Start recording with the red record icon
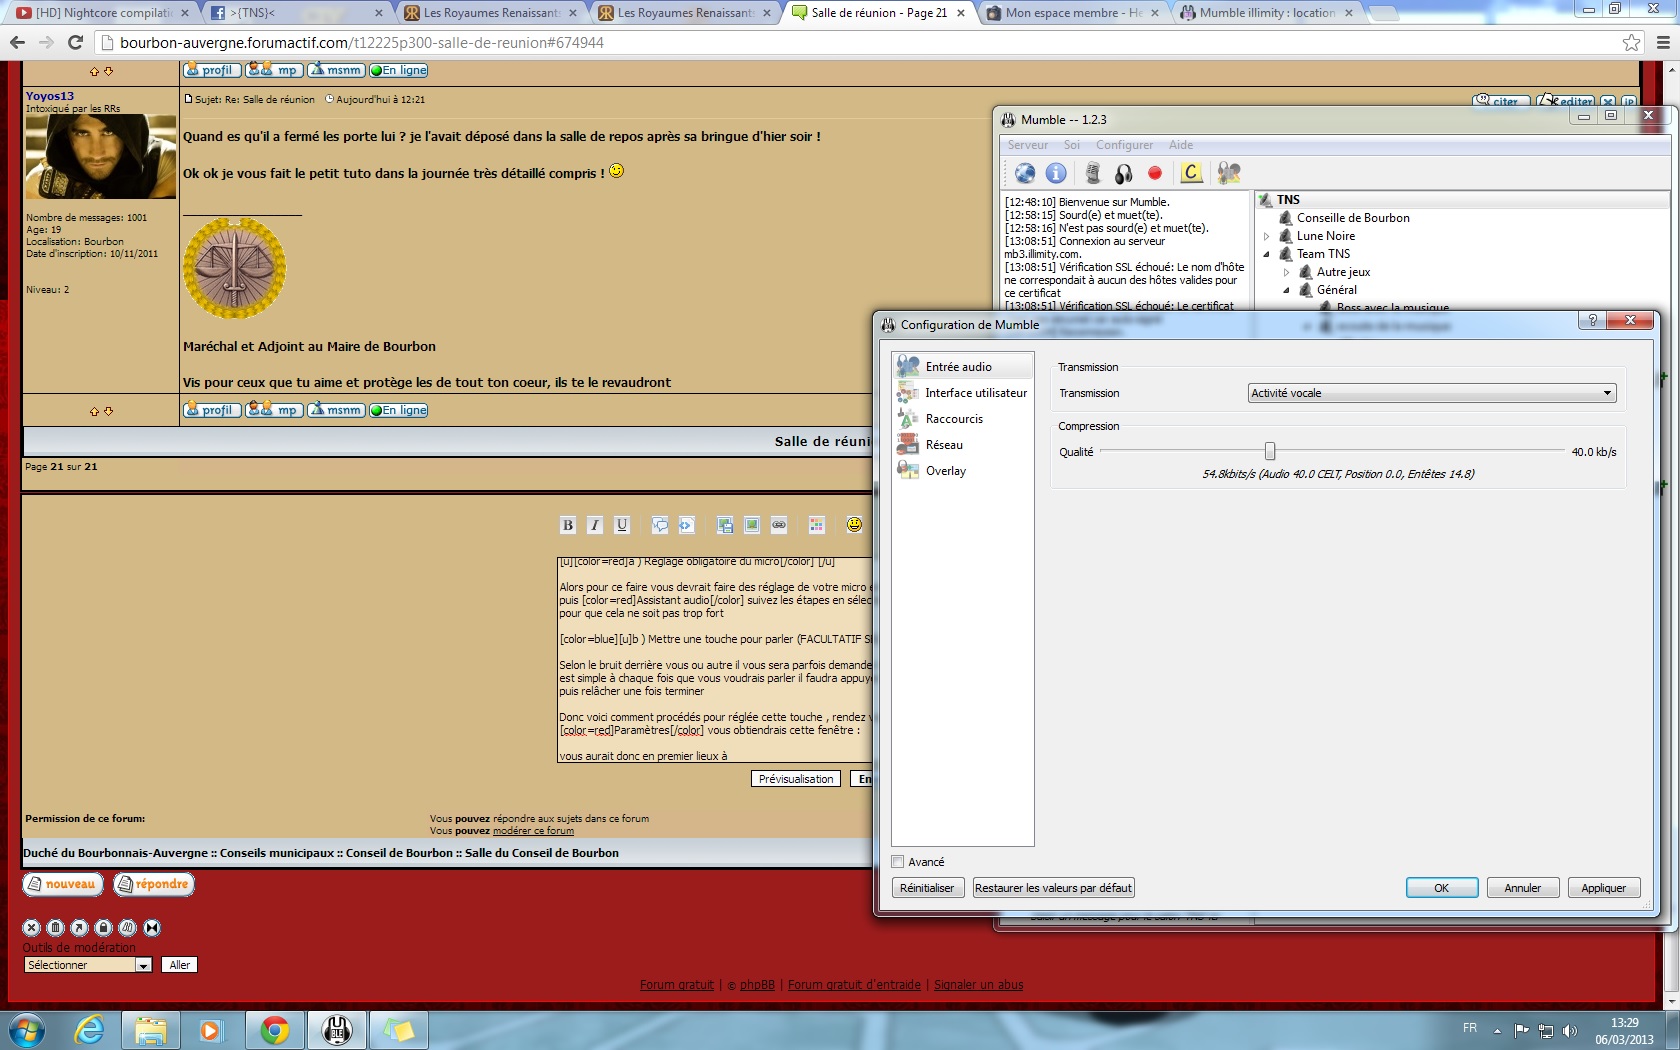 pos(1155,173)
